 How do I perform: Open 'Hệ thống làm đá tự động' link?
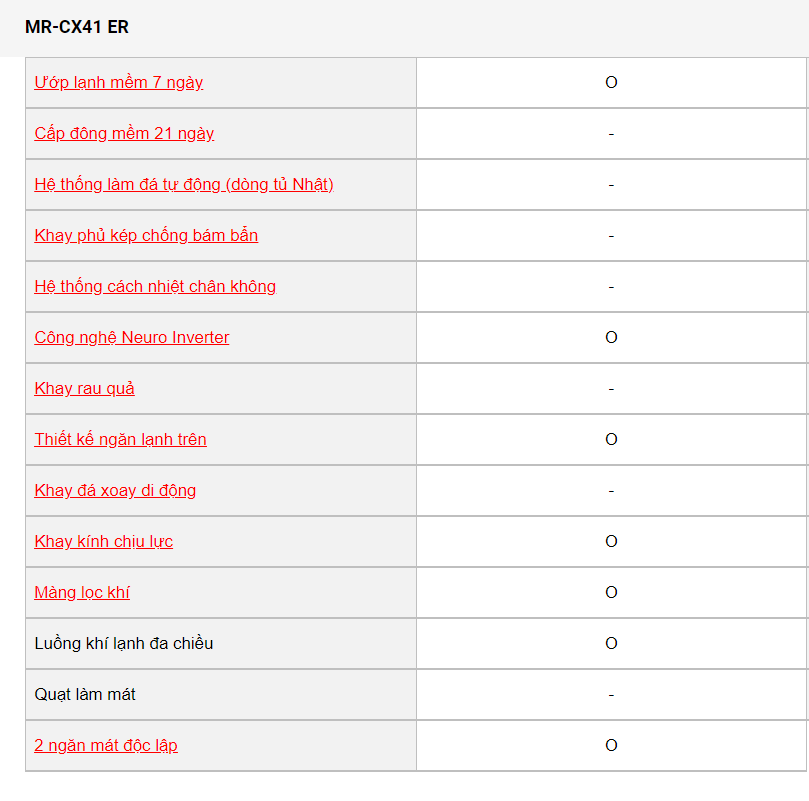[x=184, y=185]
